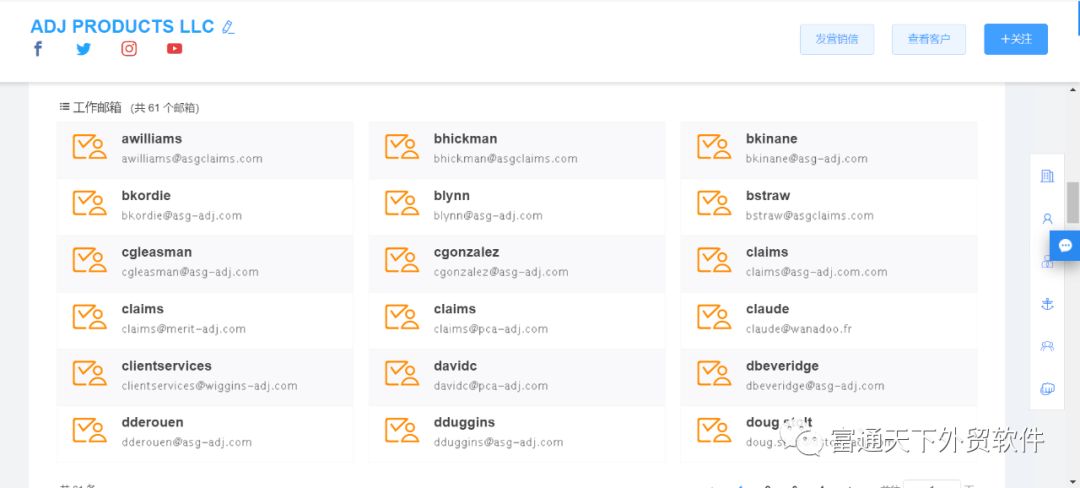Click the 查看客户 button
Screen dimensions: 1080x488
coord(928,39)
